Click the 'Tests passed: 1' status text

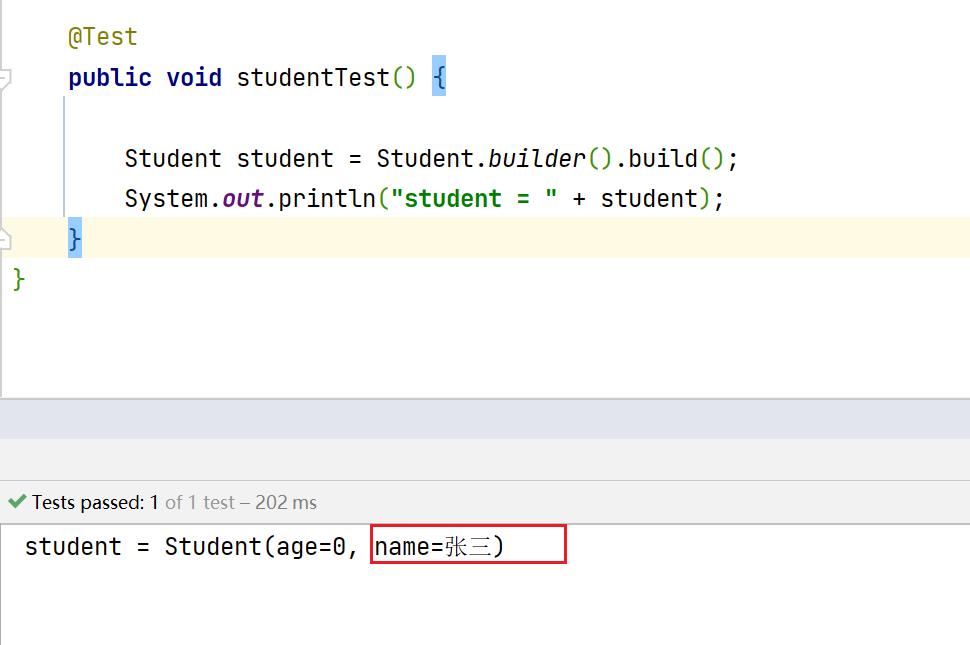(95, 502)
